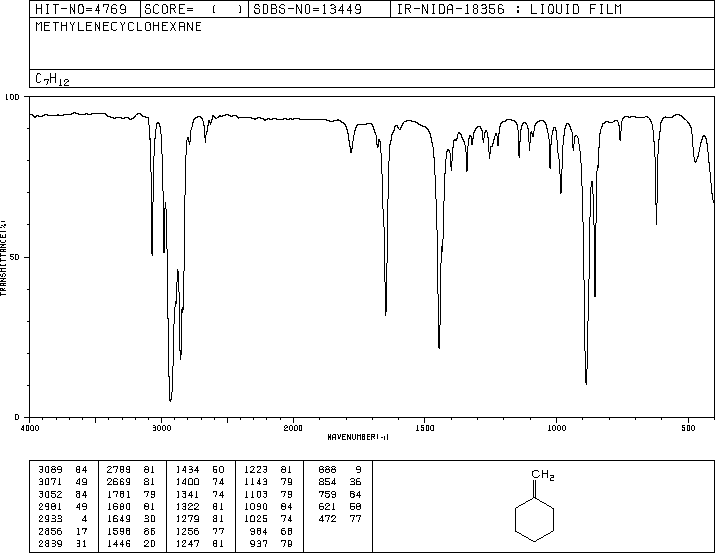Click the 100 y-axis label
This screenshot has width=715, height=553.
[x=12, y=97]
